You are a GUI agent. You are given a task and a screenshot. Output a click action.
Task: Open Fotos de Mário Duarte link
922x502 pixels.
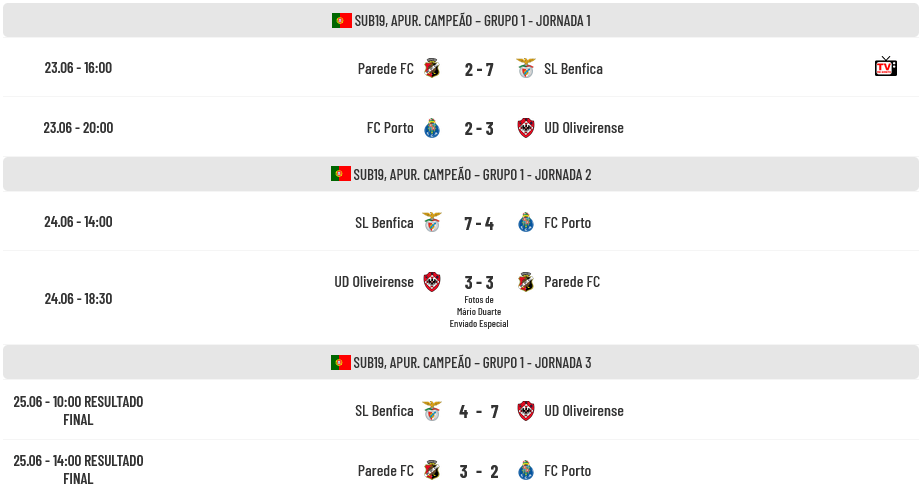point(479,312)
